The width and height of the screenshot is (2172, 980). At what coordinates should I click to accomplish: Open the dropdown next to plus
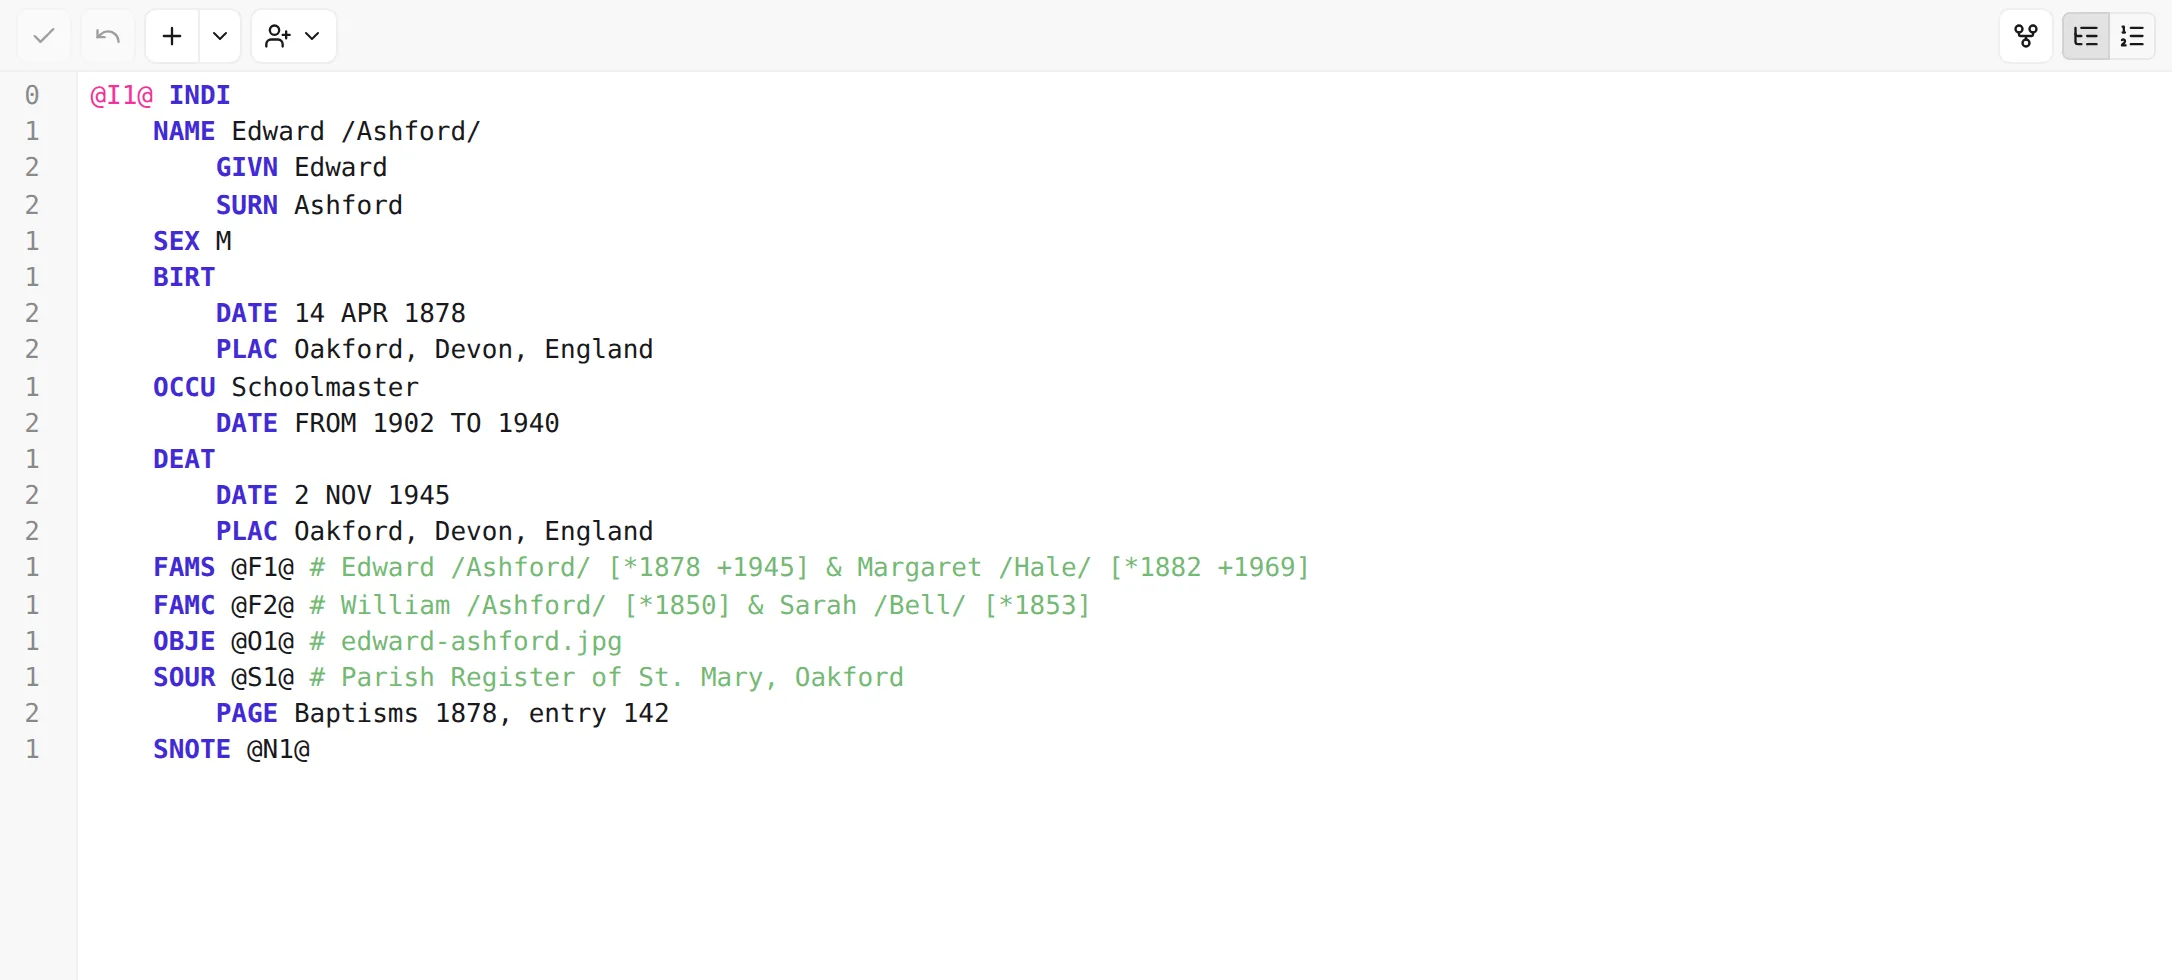point(220,36)
